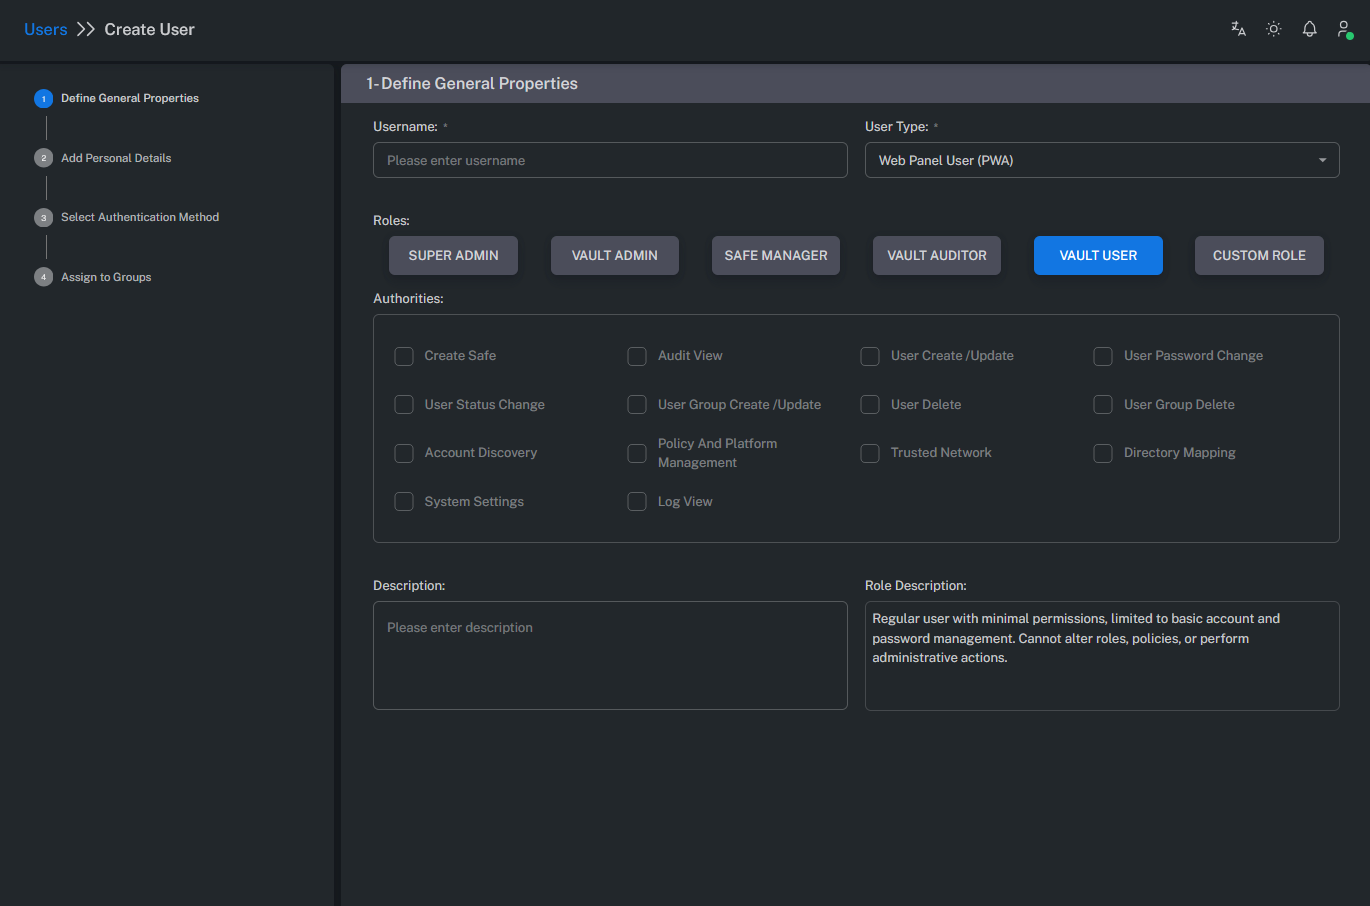This screenshot has width=1370, height=906.
Task: Open the user profile avatar menu
Action: pyautogui.click(x=1343, y=29)
